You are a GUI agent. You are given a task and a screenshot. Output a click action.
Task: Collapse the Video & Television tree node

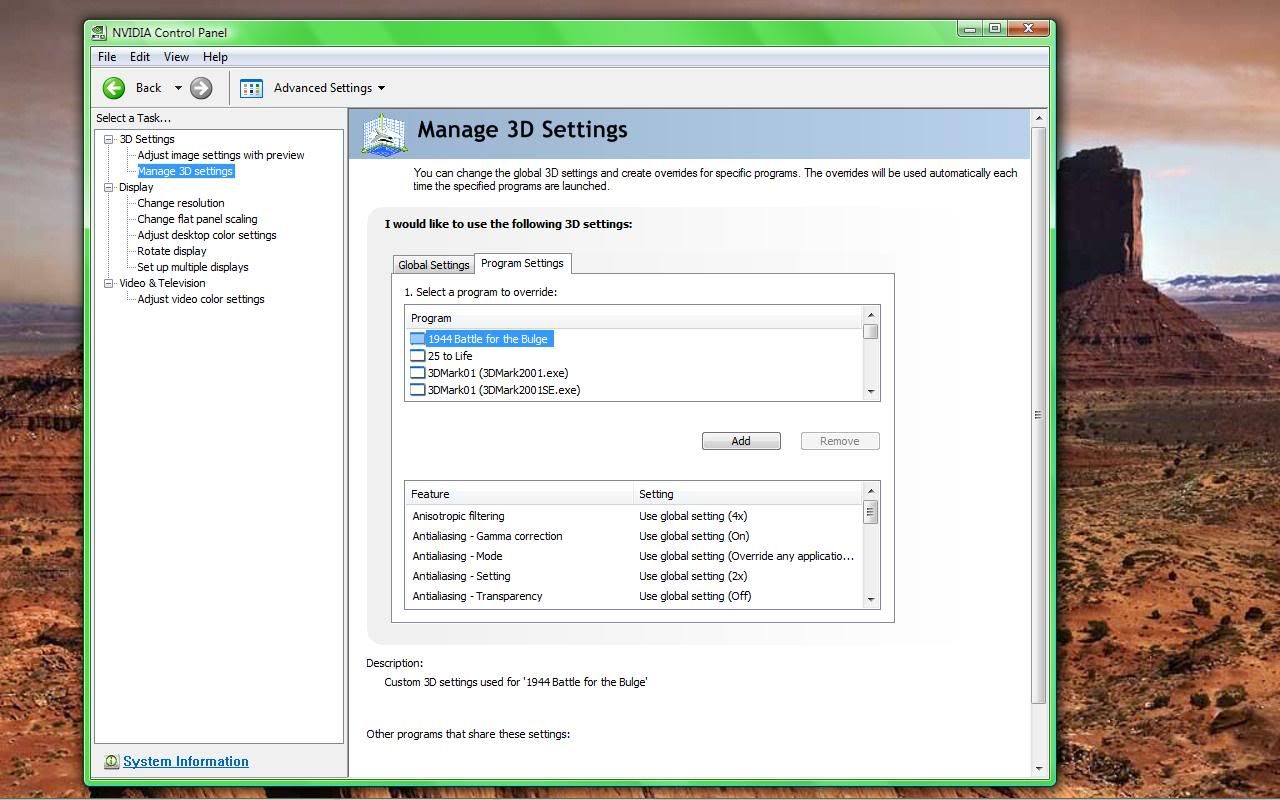[x=109, y=283]
